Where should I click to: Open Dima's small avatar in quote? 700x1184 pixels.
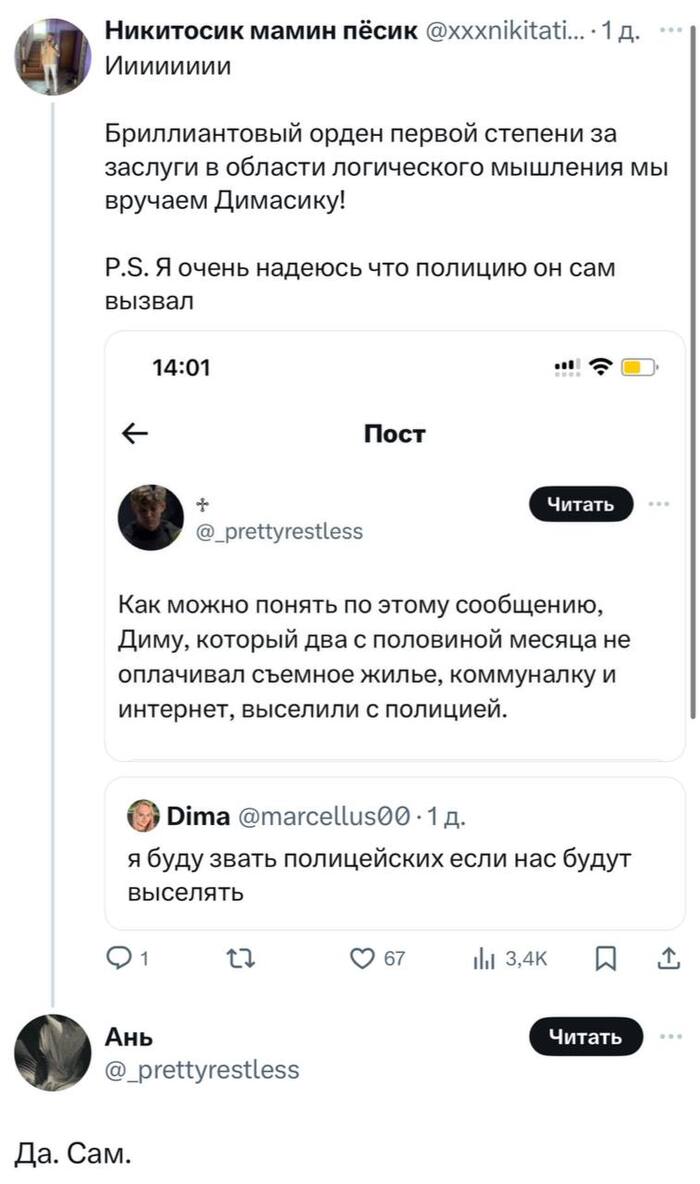pos(143,817)
